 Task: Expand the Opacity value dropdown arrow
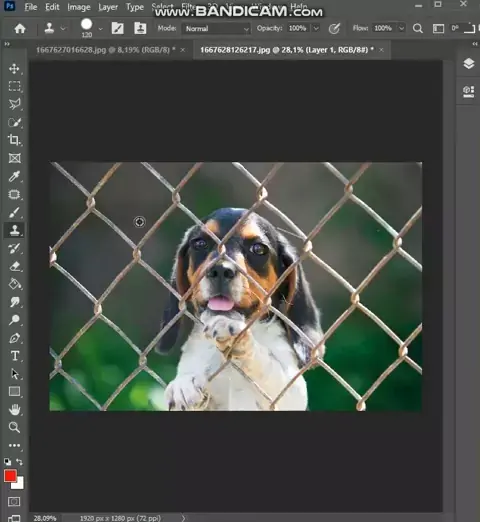[x=316, y=29]
